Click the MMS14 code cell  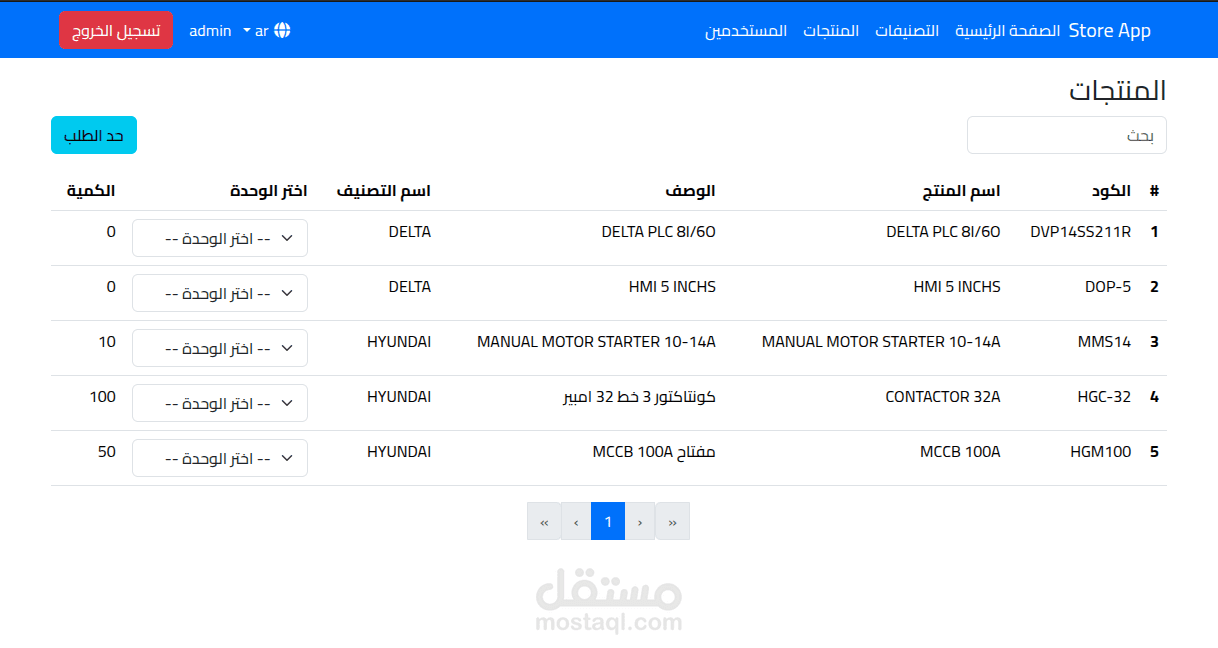(1104, 342)
